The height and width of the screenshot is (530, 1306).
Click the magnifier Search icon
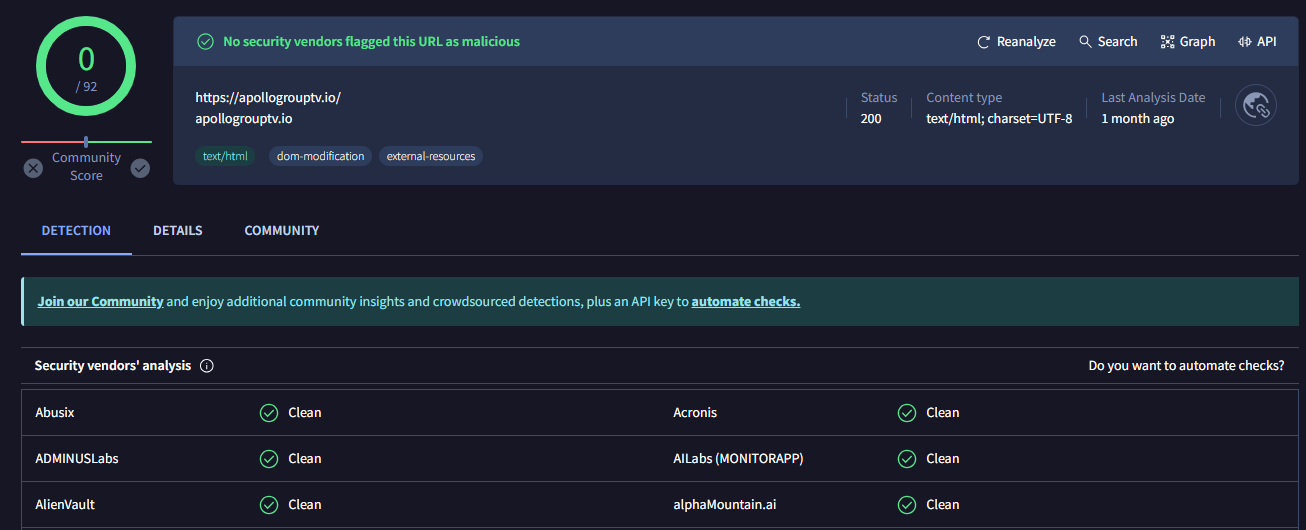(x=1085, y=42)
